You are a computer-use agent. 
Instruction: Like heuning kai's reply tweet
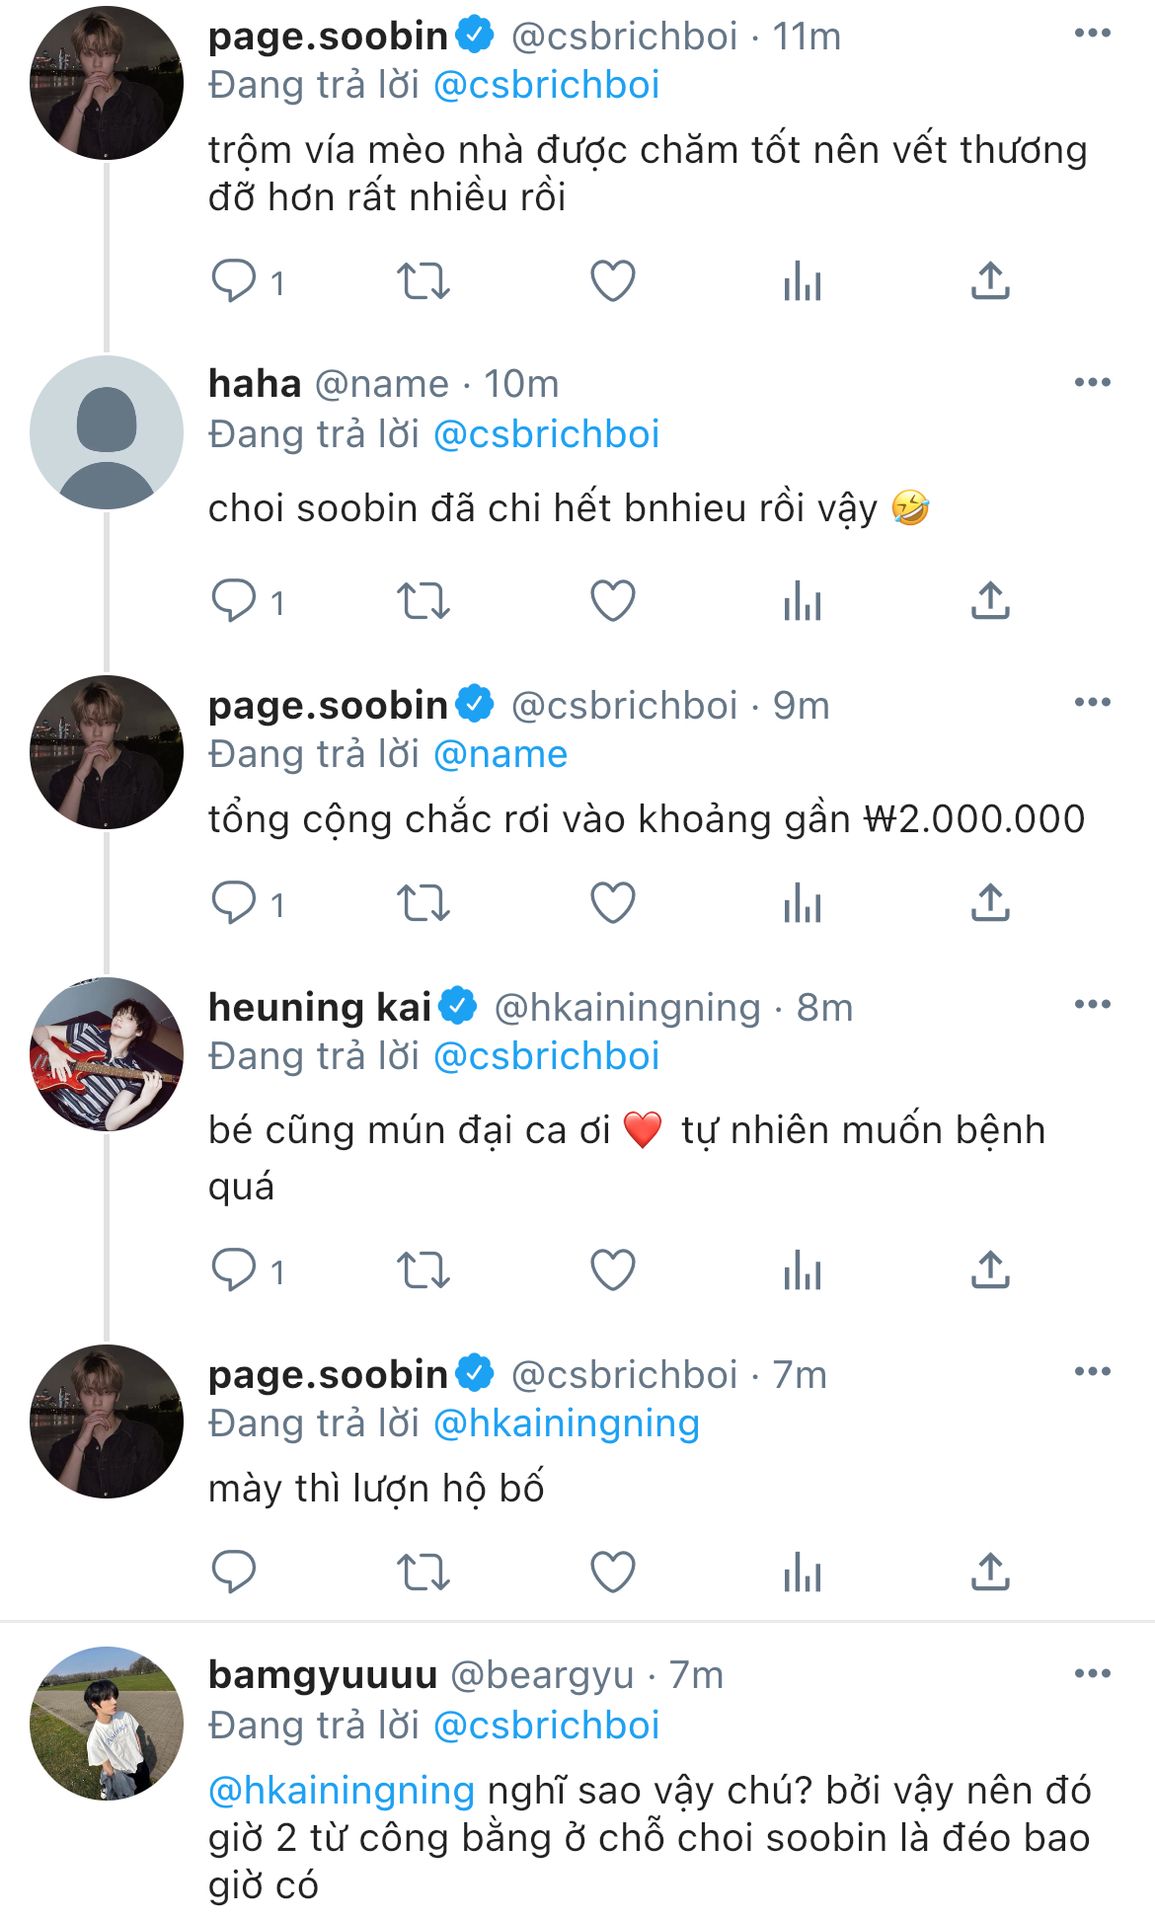[x=612, y=1270]
